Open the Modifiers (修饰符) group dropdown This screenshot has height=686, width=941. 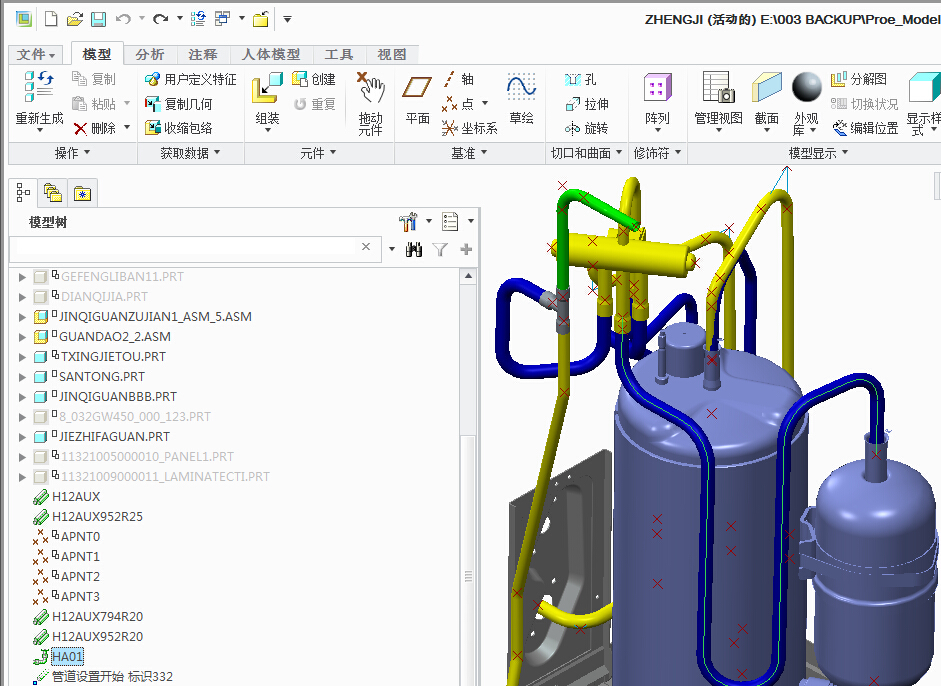click(657, 153)
